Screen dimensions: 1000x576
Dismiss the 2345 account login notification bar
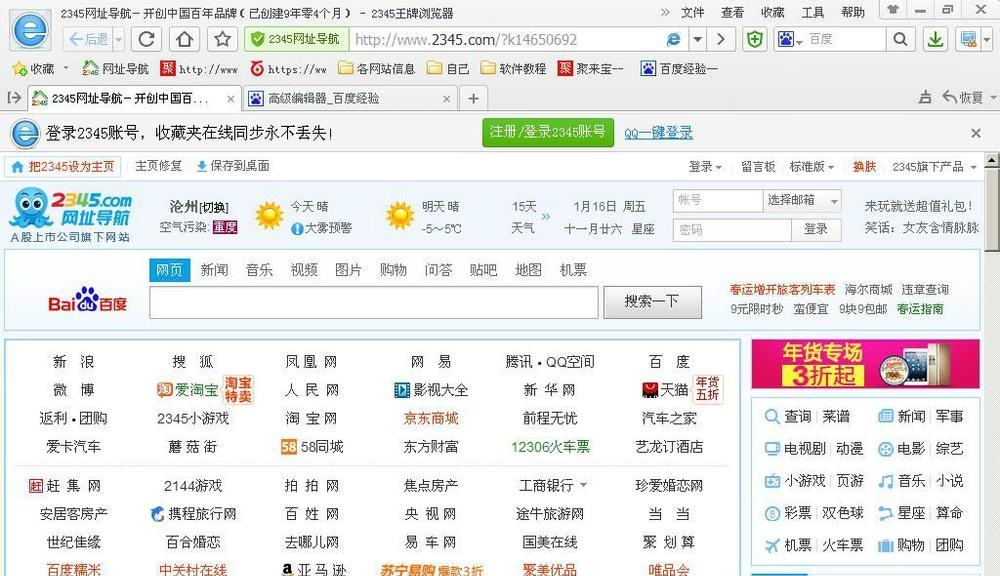point(976,133)
